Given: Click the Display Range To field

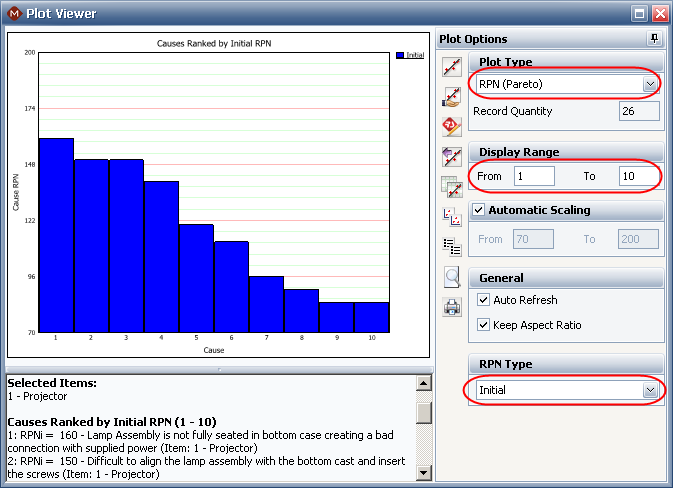Looking at the screenshot, I should (x=637, y=176).
